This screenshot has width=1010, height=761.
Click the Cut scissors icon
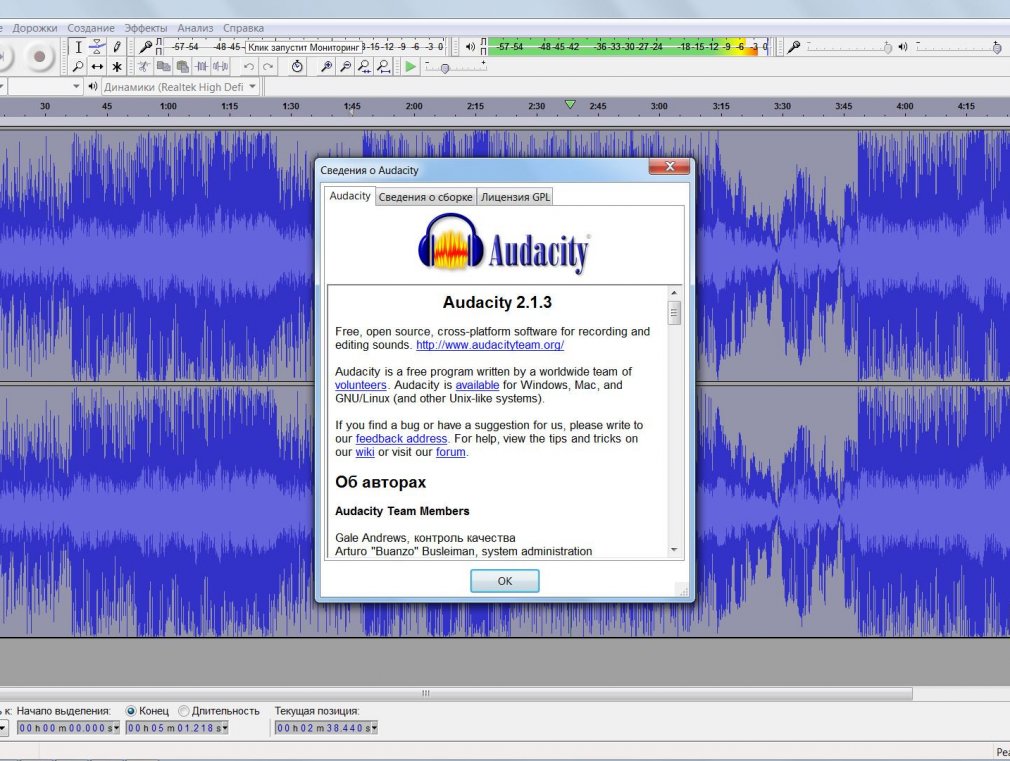click(x=144, y=66)
